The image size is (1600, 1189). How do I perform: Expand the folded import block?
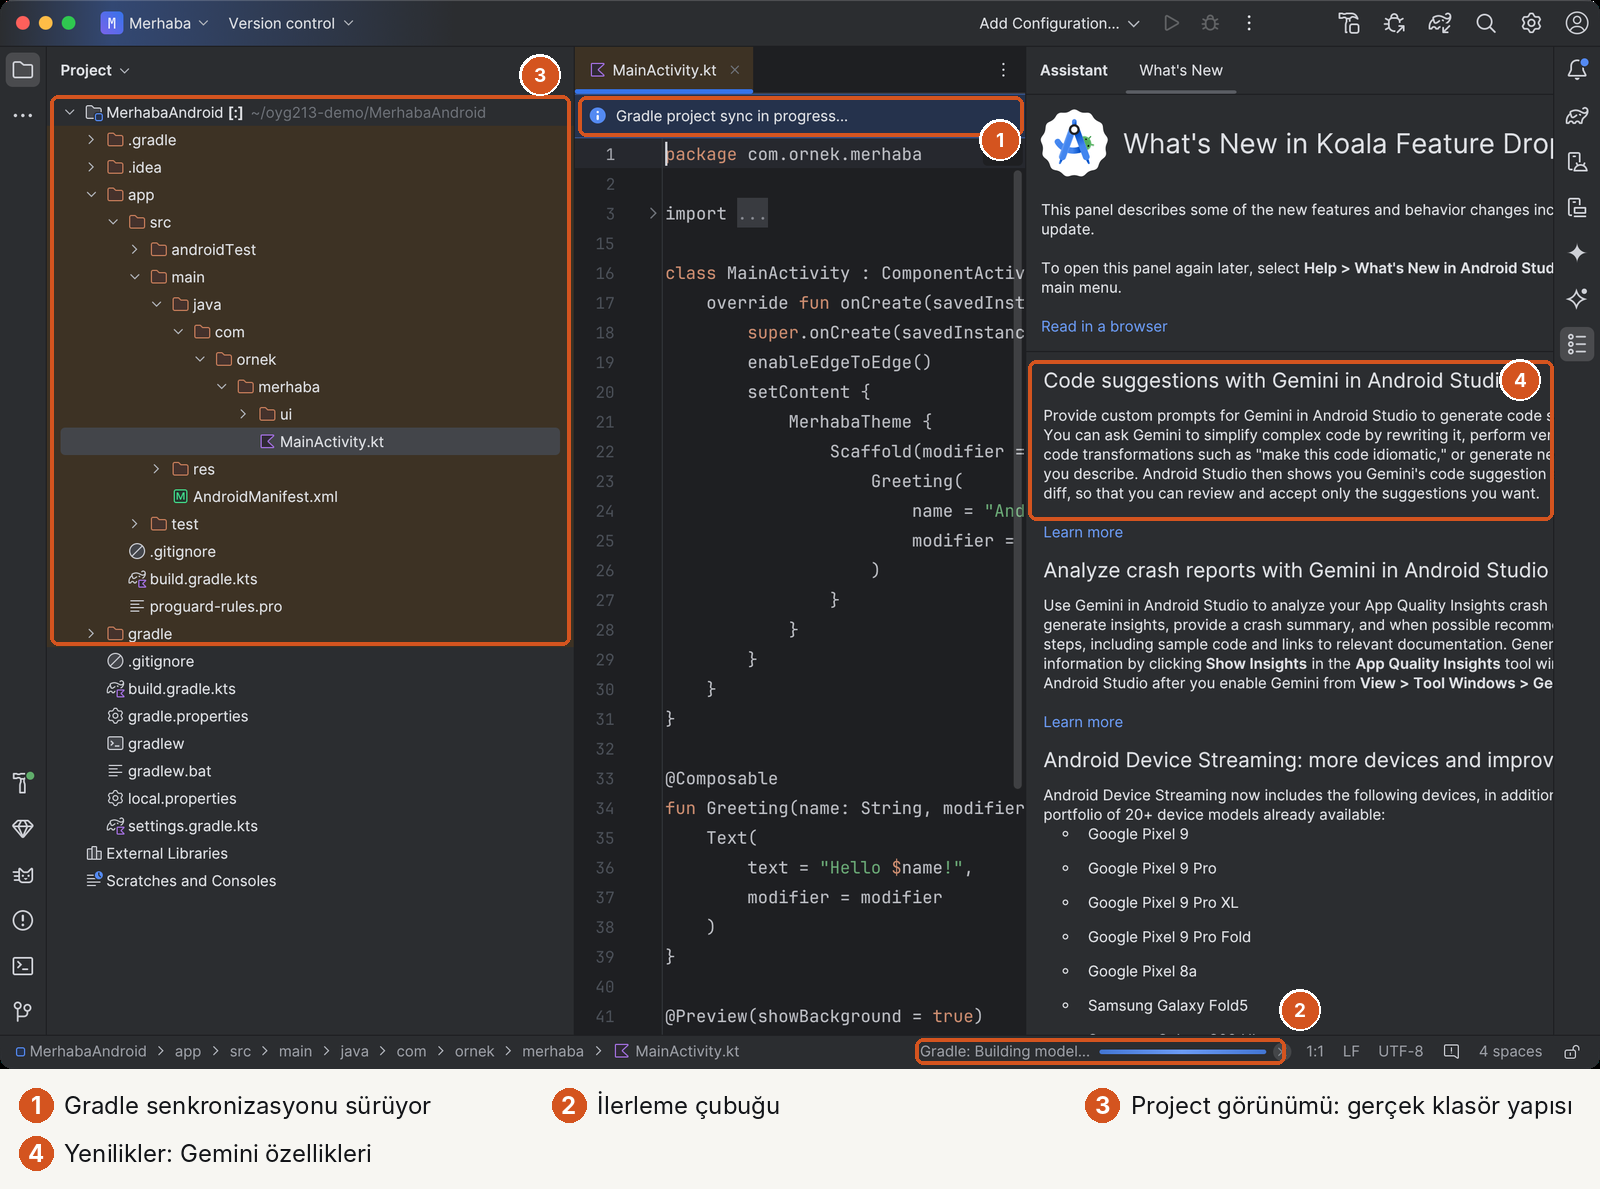point(653,213)
